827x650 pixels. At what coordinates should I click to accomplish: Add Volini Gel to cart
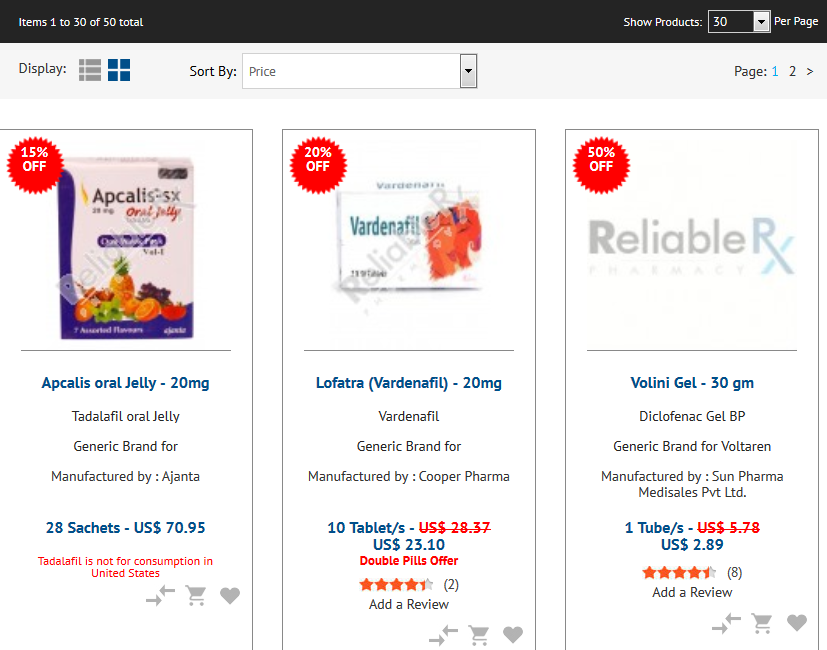[762, 623]
